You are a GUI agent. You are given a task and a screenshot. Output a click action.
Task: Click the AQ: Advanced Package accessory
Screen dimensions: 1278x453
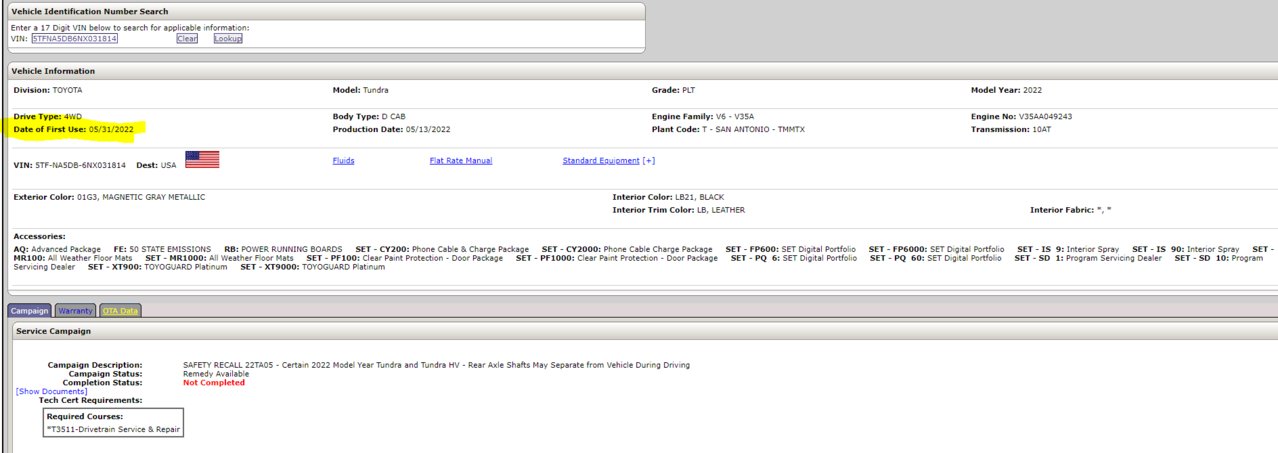pos(57,248)
